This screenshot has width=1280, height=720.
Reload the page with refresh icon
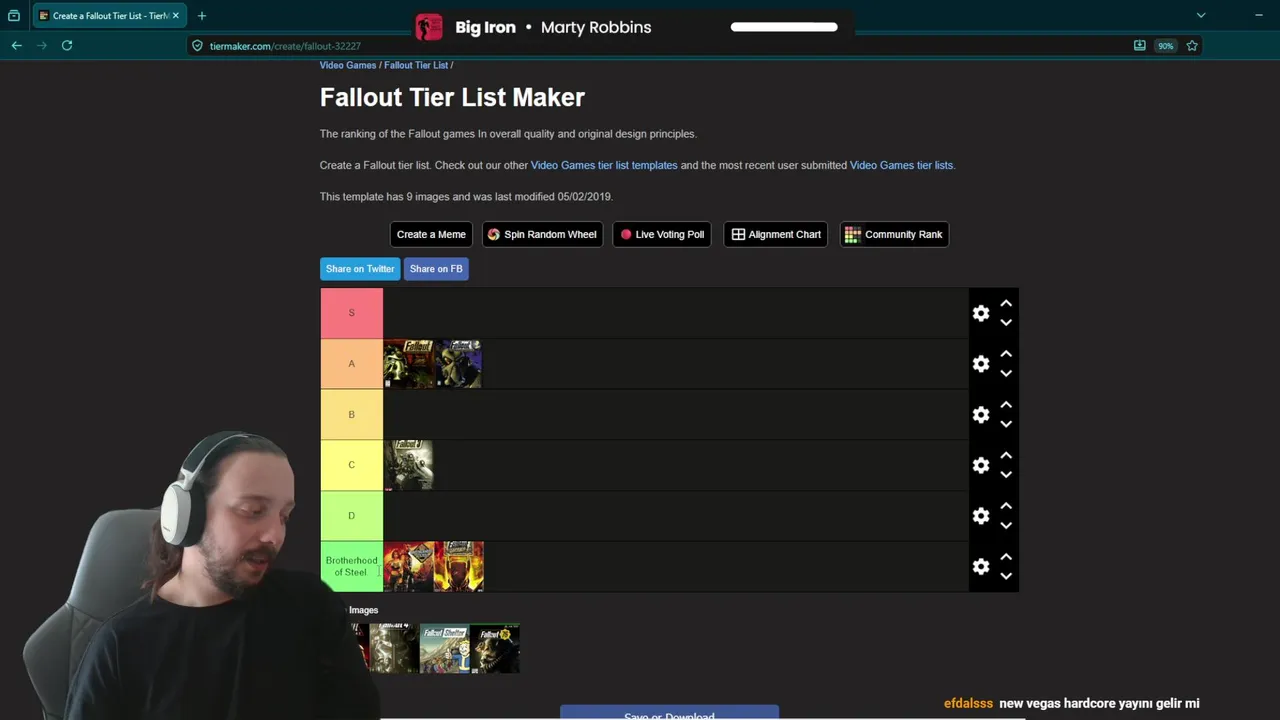point(67,45)
